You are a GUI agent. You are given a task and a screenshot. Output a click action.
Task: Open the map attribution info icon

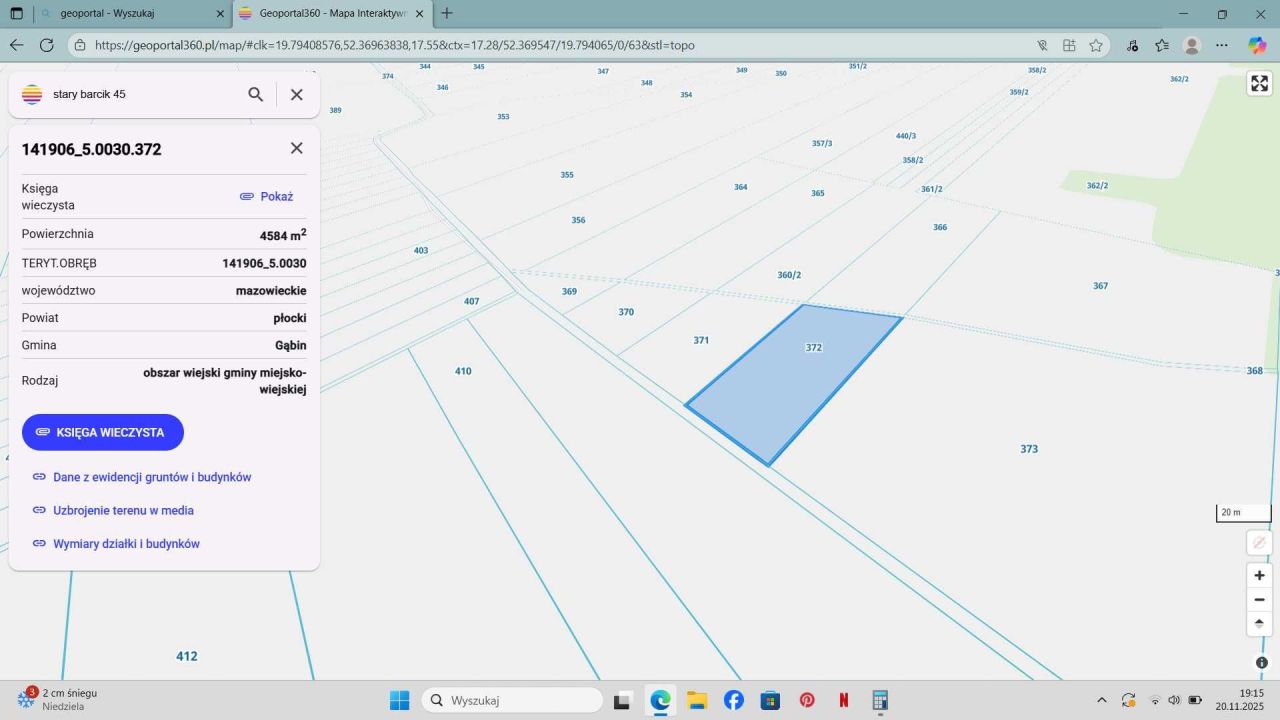coord(1261,663)
